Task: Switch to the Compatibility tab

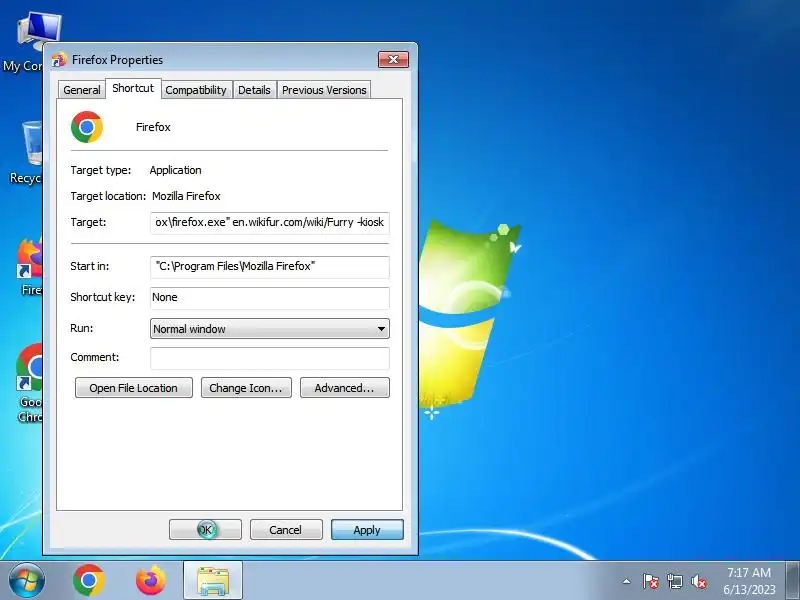Action: (x=196, y=90)
